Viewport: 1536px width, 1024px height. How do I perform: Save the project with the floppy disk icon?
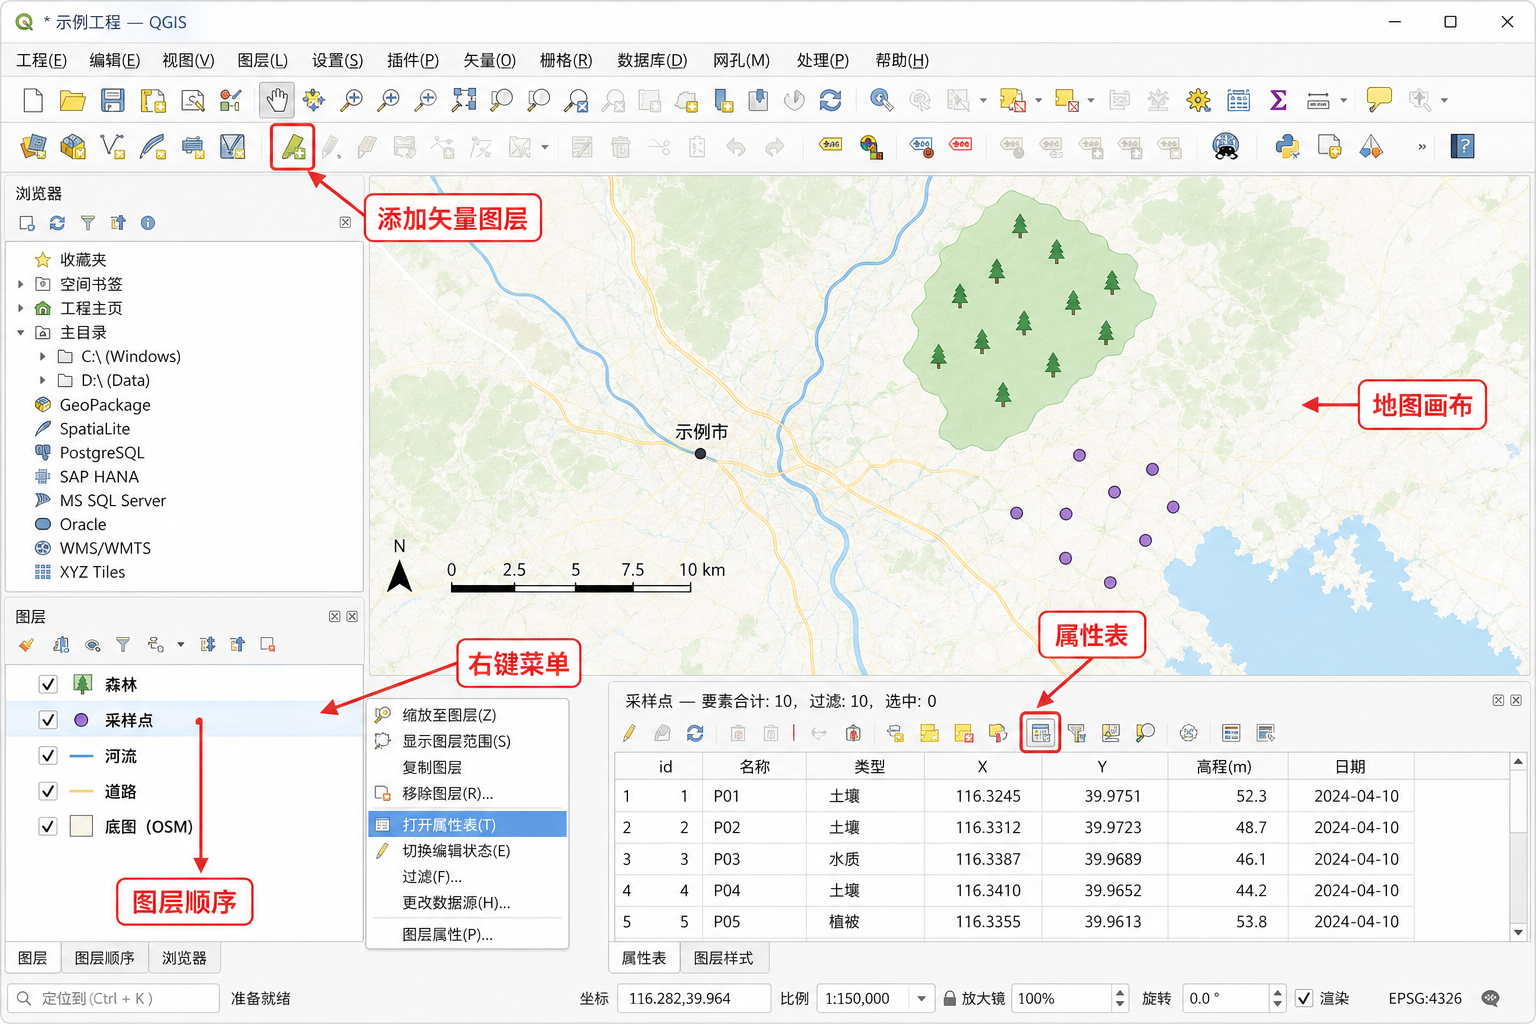112,100
